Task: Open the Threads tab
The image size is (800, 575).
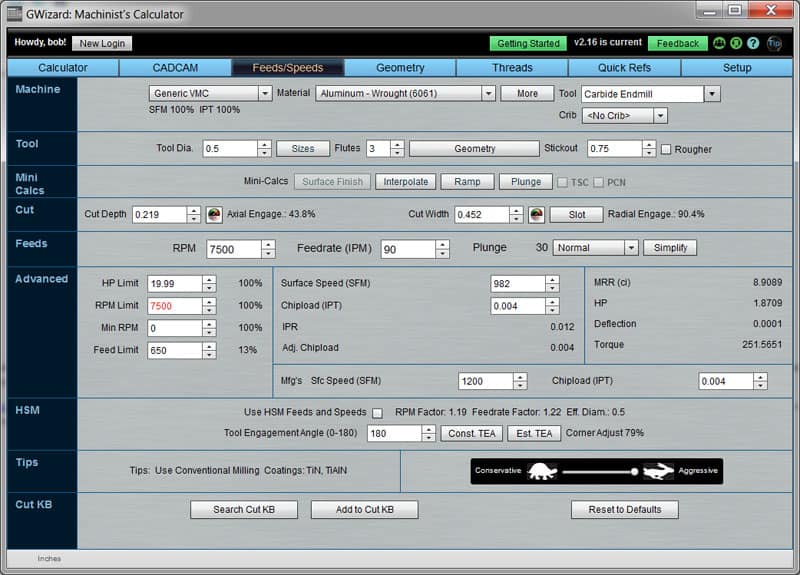Action: (x=512, y=68)
